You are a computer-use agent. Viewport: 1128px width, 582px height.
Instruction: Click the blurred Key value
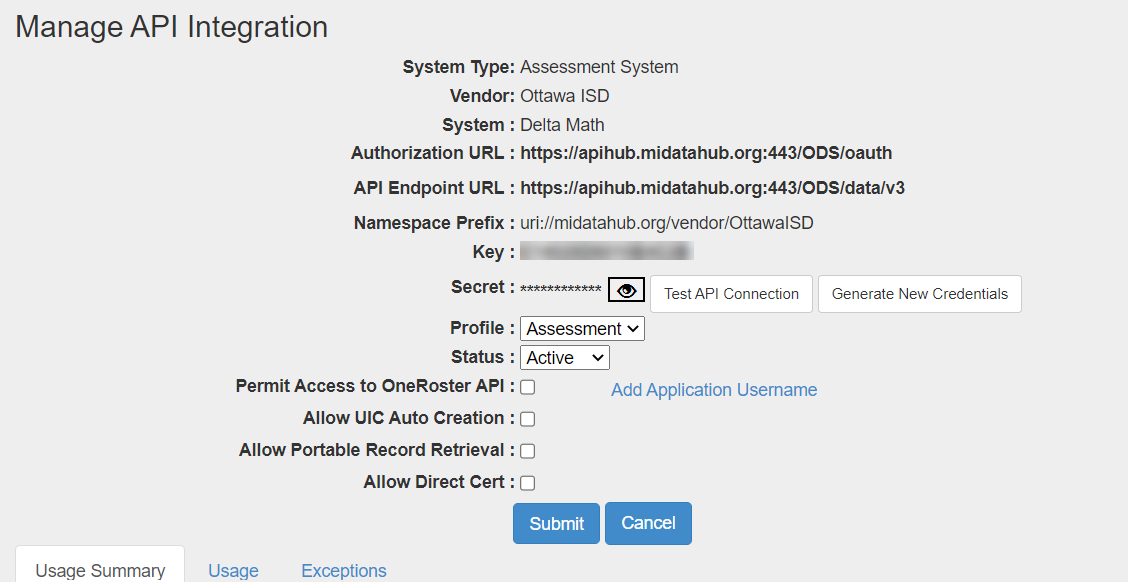tap(606, 251)
